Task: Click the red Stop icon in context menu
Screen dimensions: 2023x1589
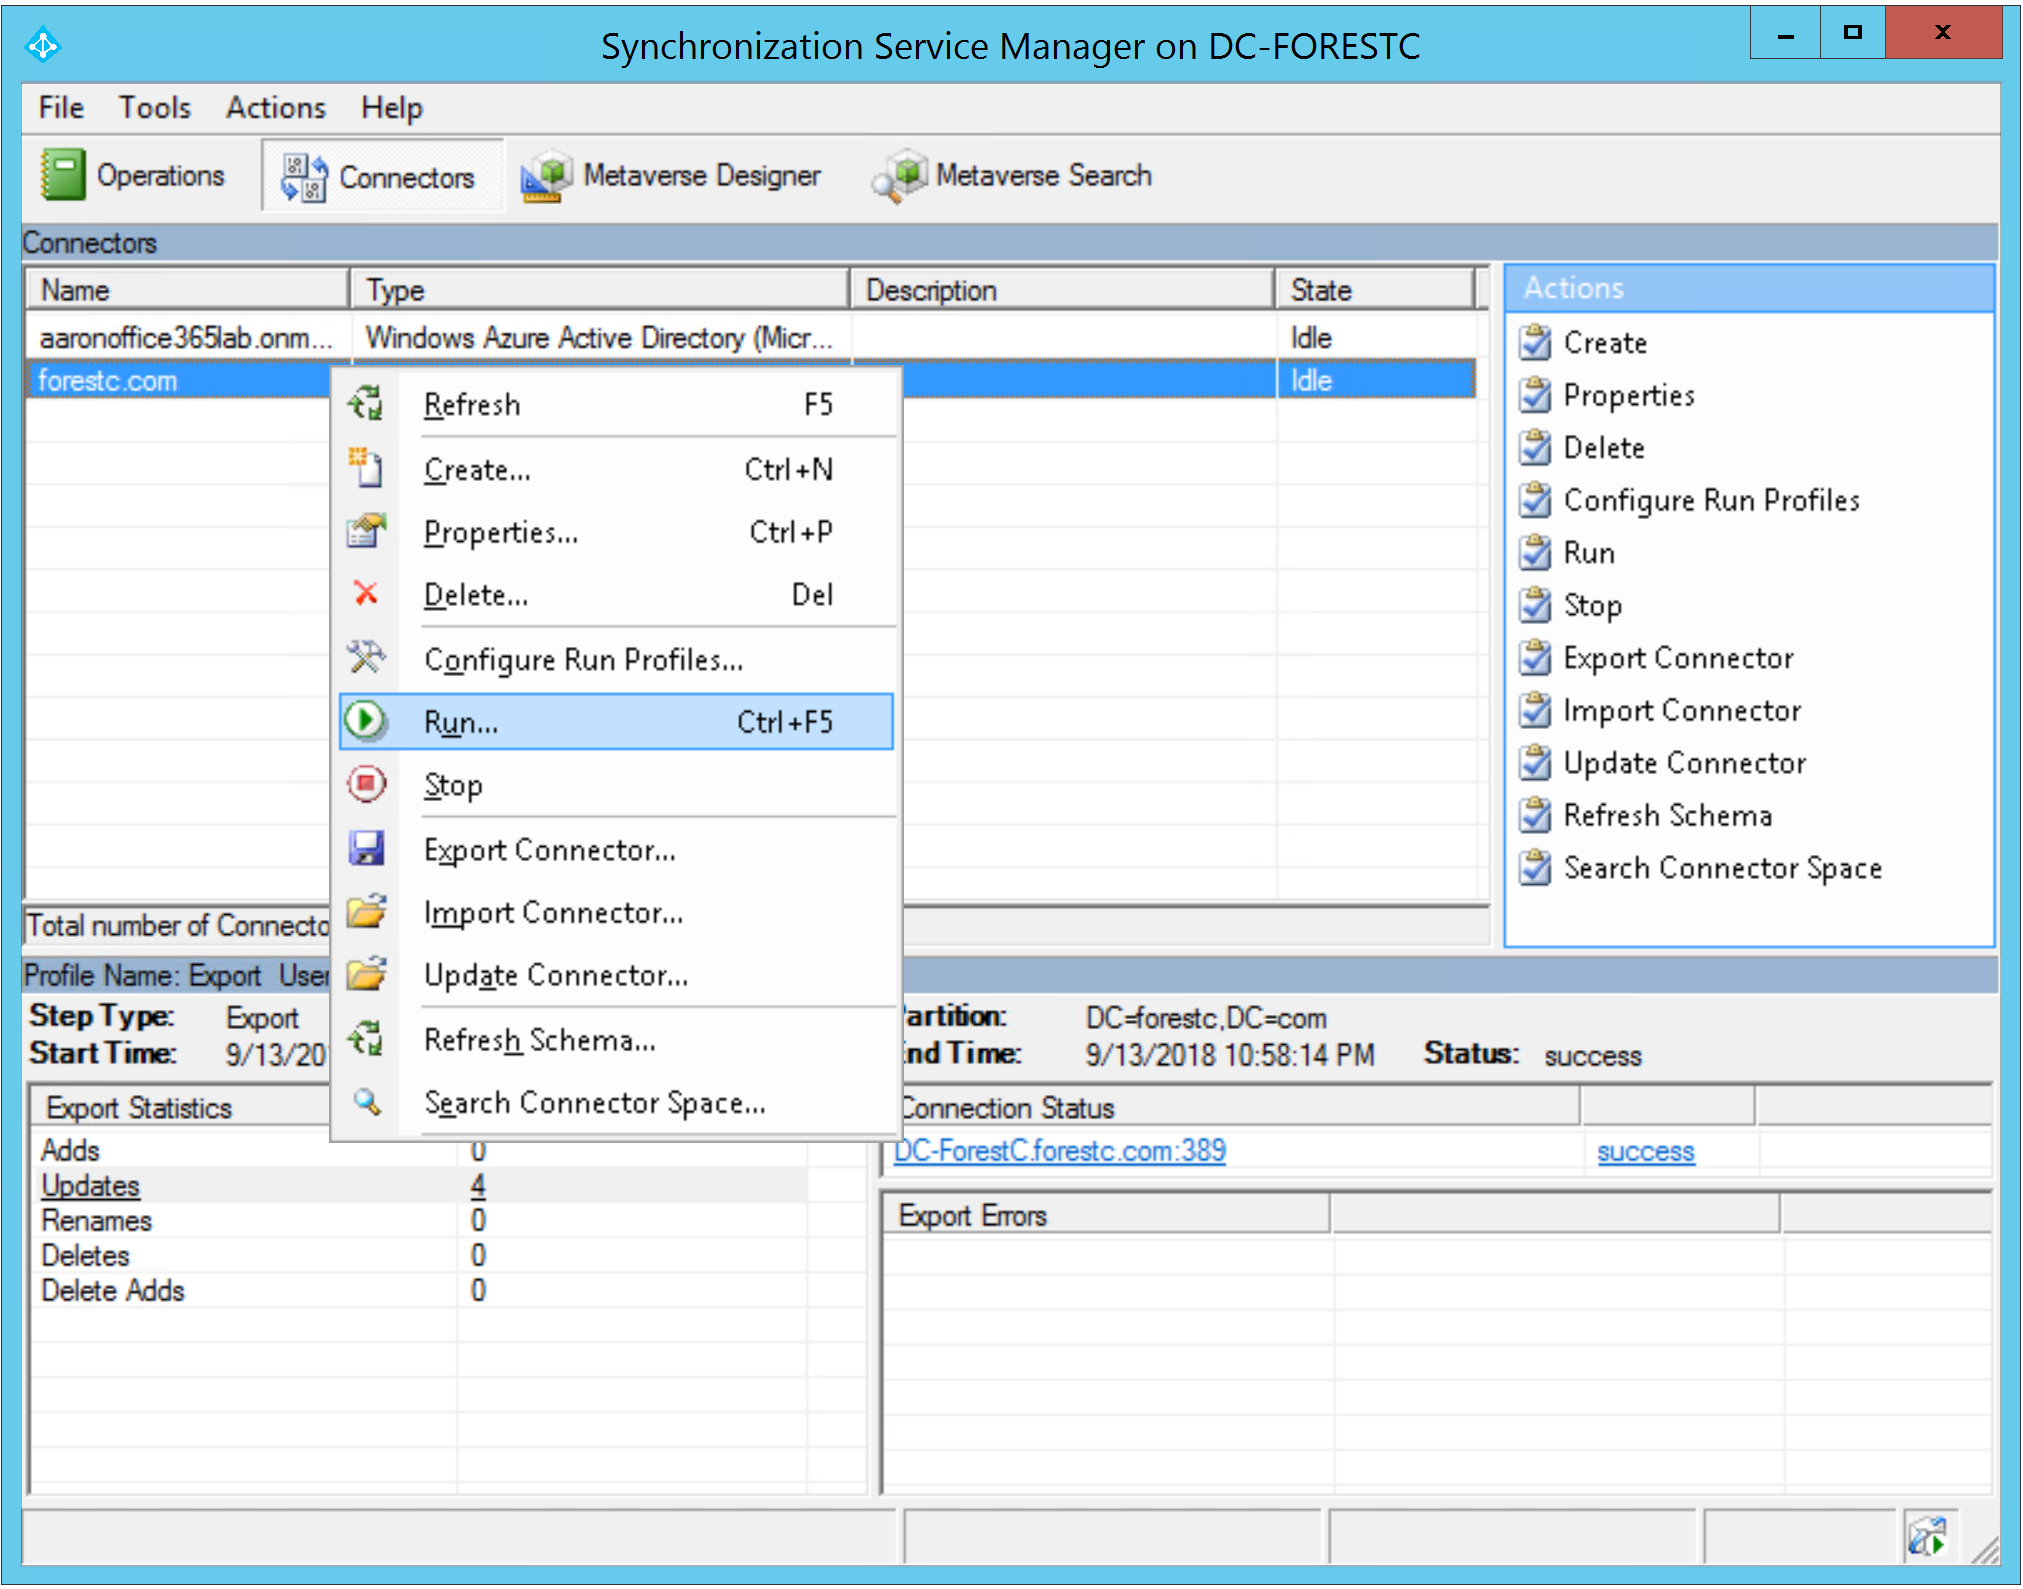Action: click(x=366, y=784)
